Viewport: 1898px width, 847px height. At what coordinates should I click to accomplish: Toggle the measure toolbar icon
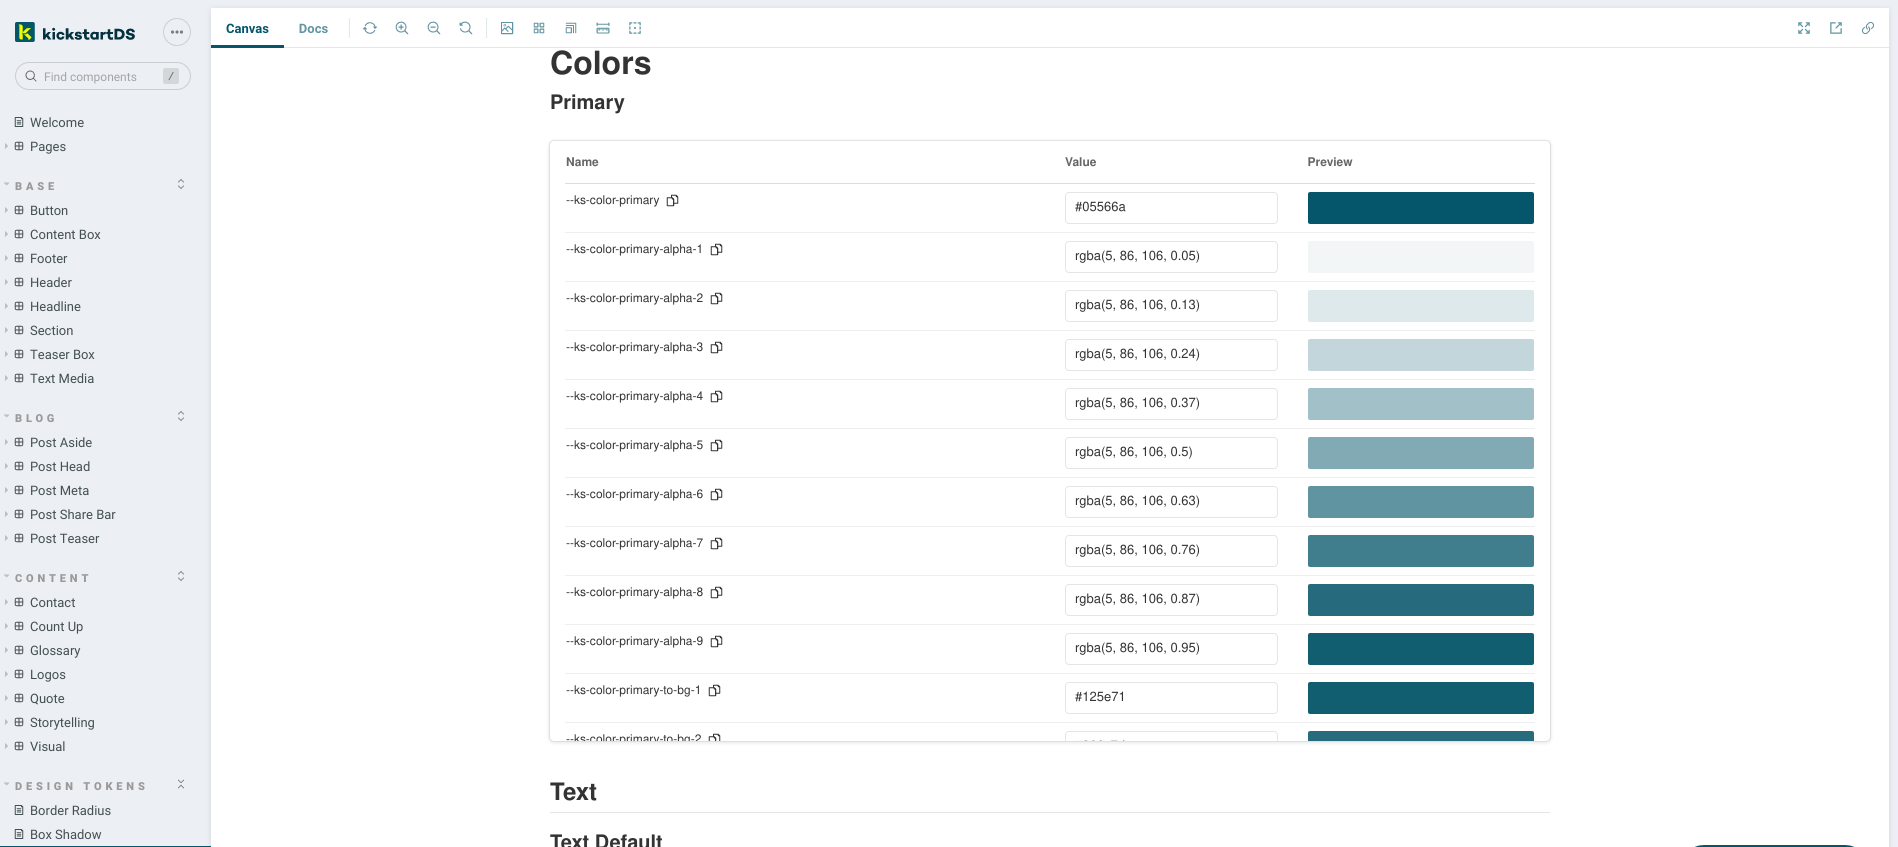tap(603, 28)
